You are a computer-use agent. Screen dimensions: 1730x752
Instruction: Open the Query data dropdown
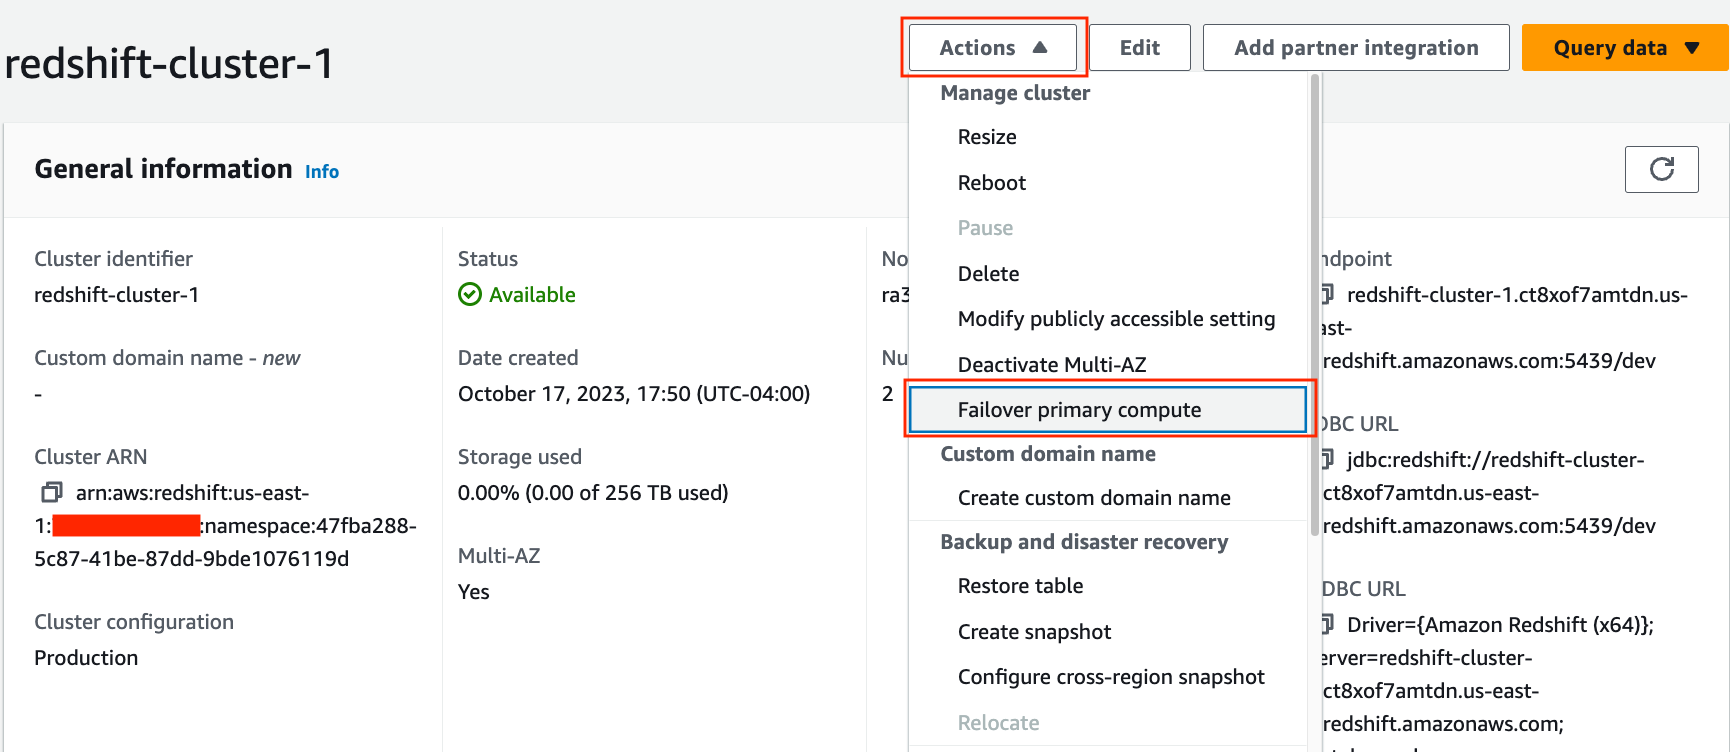coord(1625,48)
